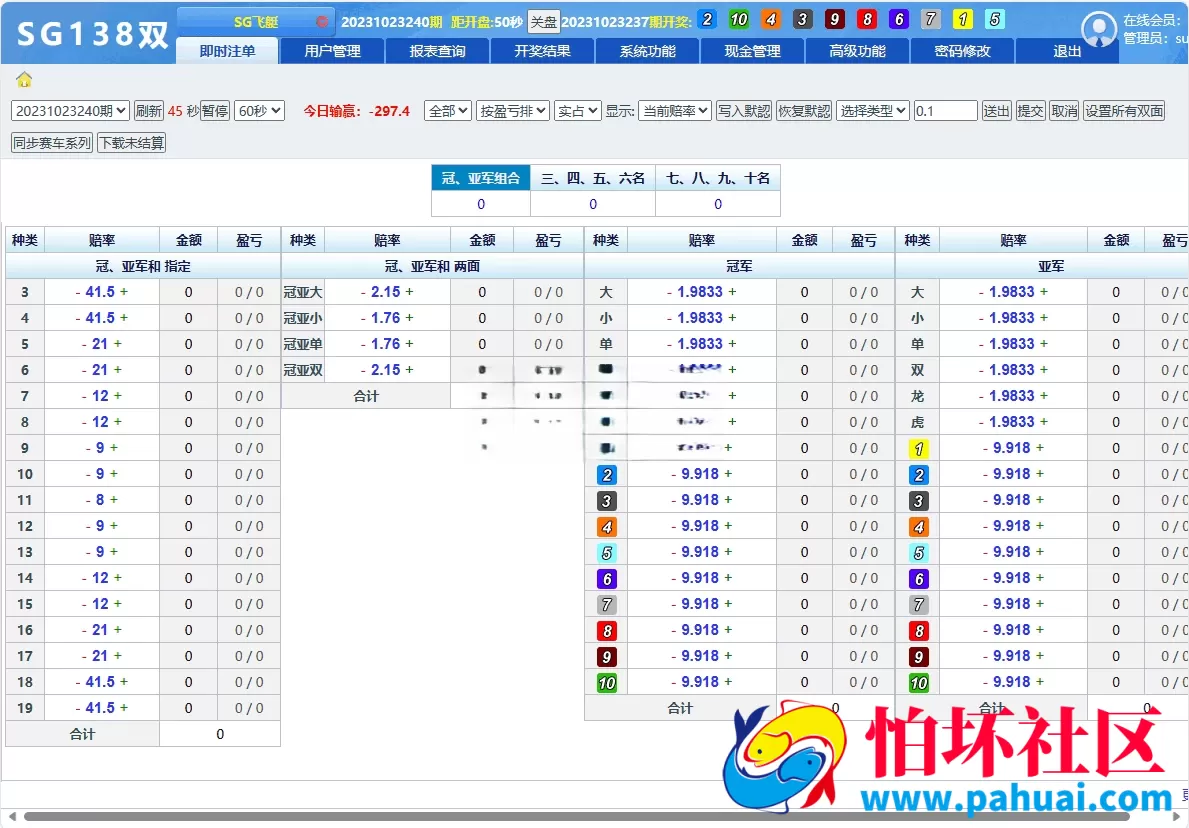Image resolution: width=1189 pixels, height=828 pixels.
Task: Click the 取消 button
Action: tap(1065, 111)
